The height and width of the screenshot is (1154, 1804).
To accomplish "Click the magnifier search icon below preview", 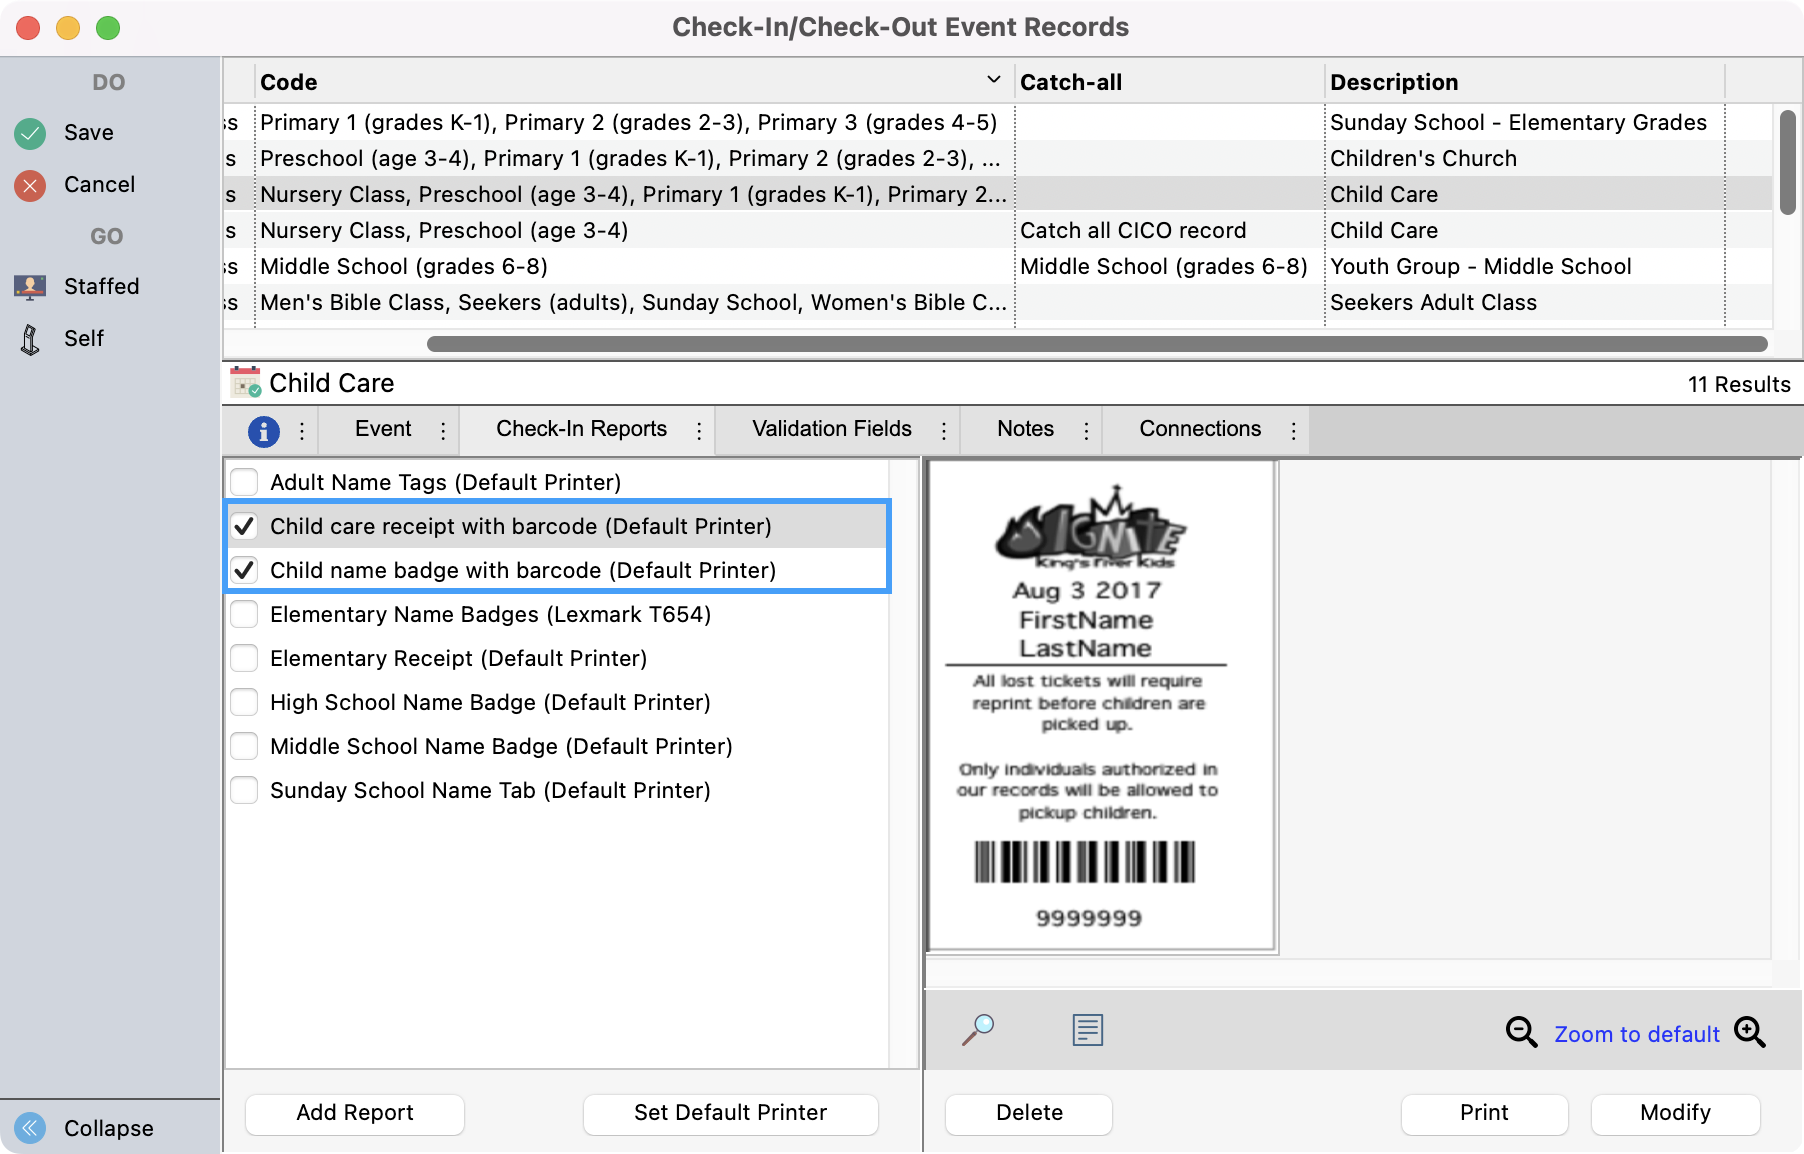I will [979, 1030].
